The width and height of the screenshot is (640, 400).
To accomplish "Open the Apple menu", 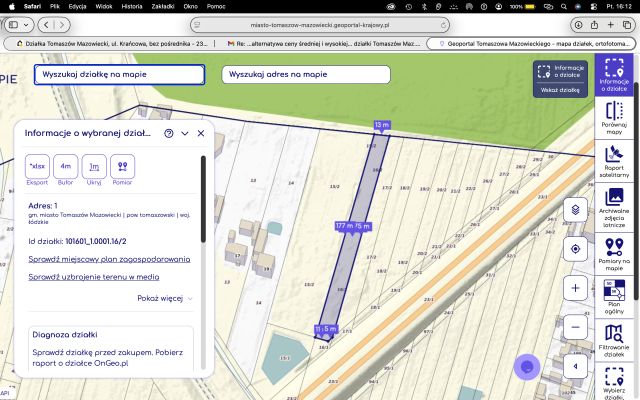I will click(x=11, y=6).
